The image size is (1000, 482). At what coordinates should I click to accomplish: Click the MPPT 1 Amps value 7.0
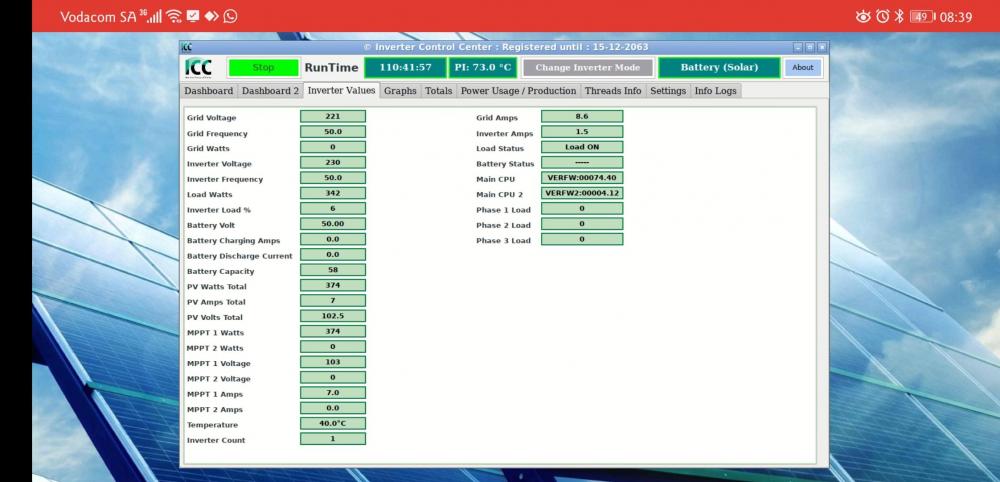(x=333, y=393)
